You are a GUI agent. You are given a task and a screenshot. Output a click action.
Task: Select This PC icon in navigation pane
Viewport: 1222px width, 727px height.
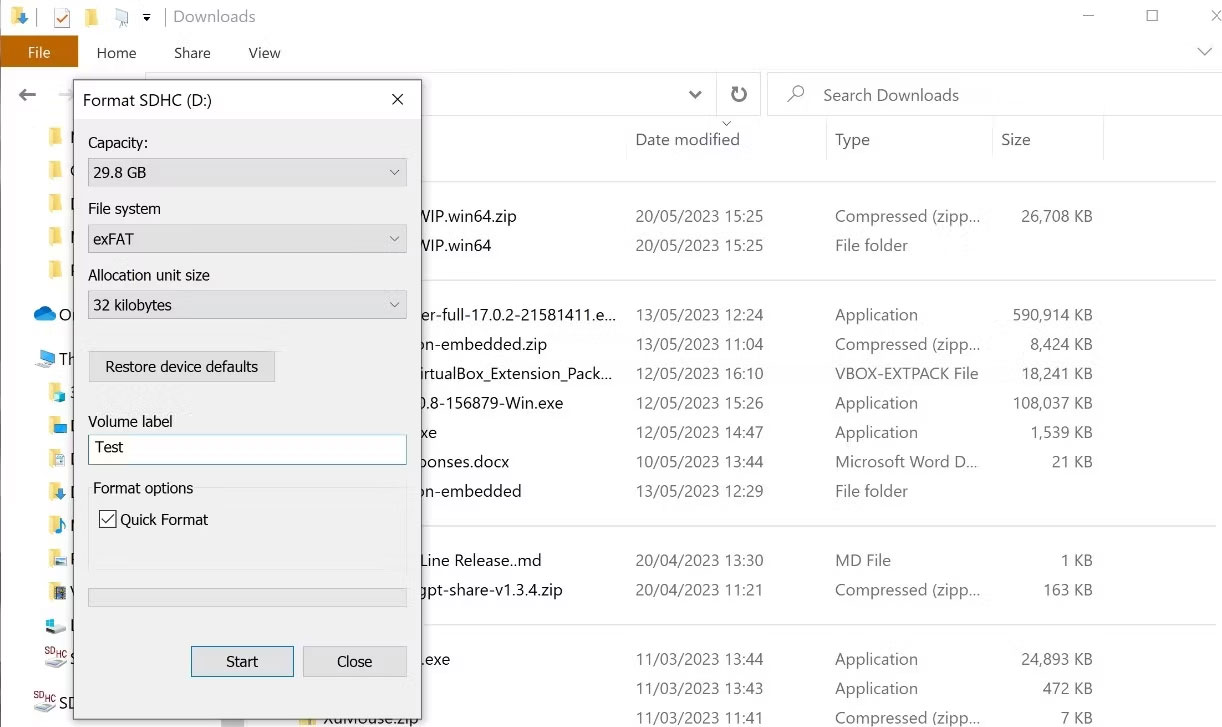point(46,358)
